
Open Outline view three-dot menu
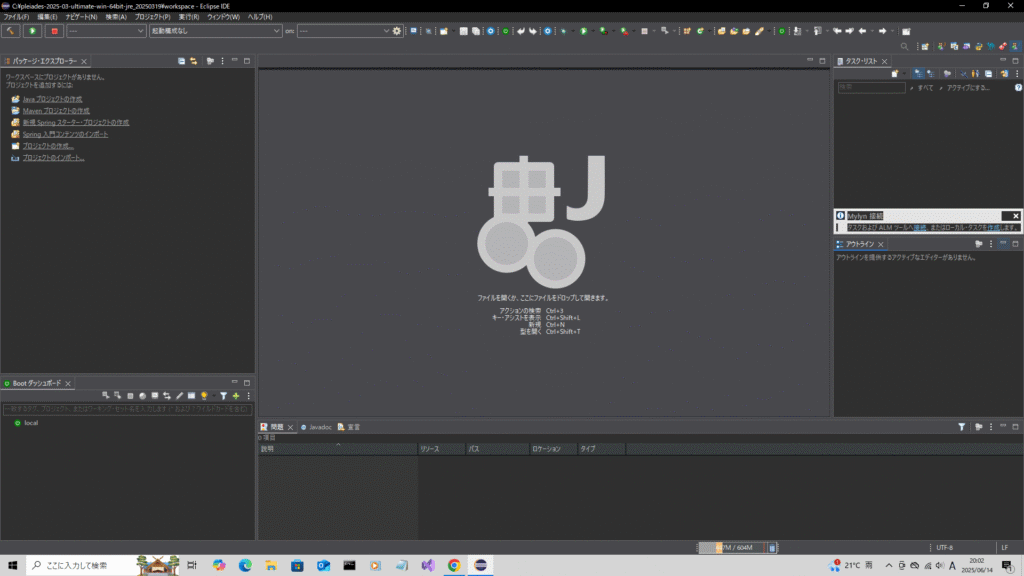click(x=991, y=244)
